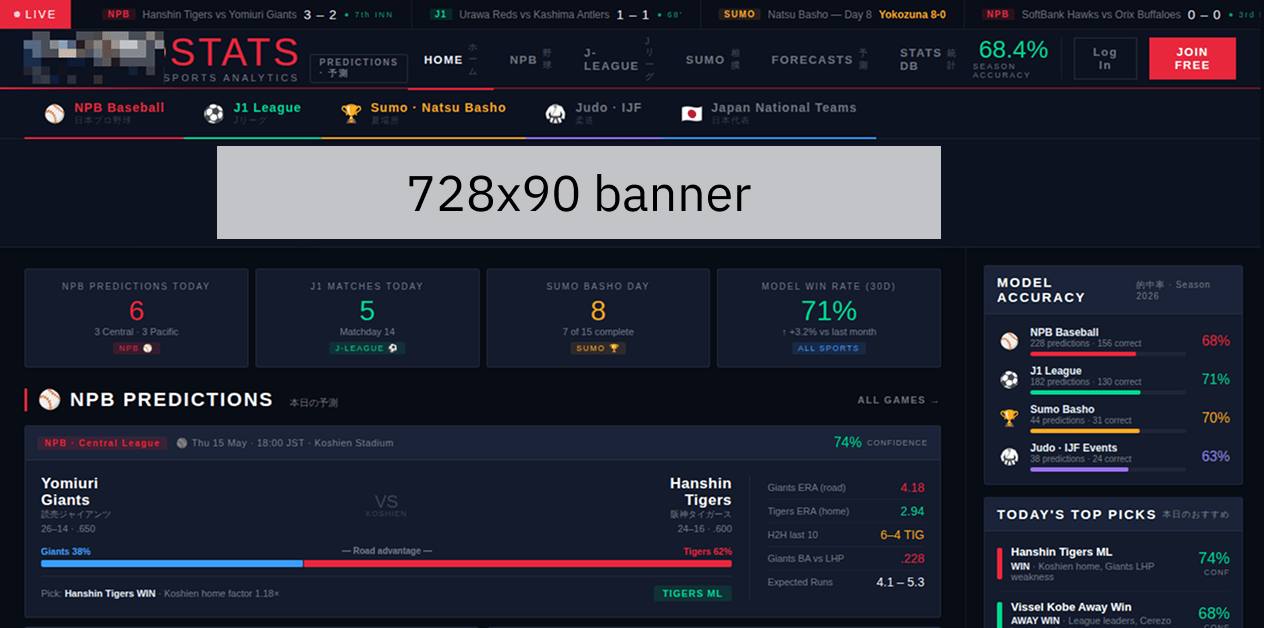Click the baseball icon beside NPB PREDICTIONS heading
Viewport: 1264px width, 628px height.
coord(50,400)
